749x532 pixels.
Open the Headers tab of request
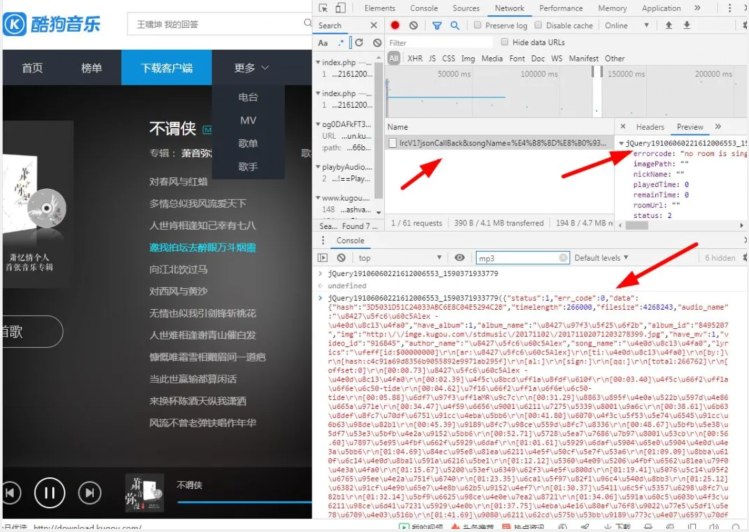click(650, 127)
